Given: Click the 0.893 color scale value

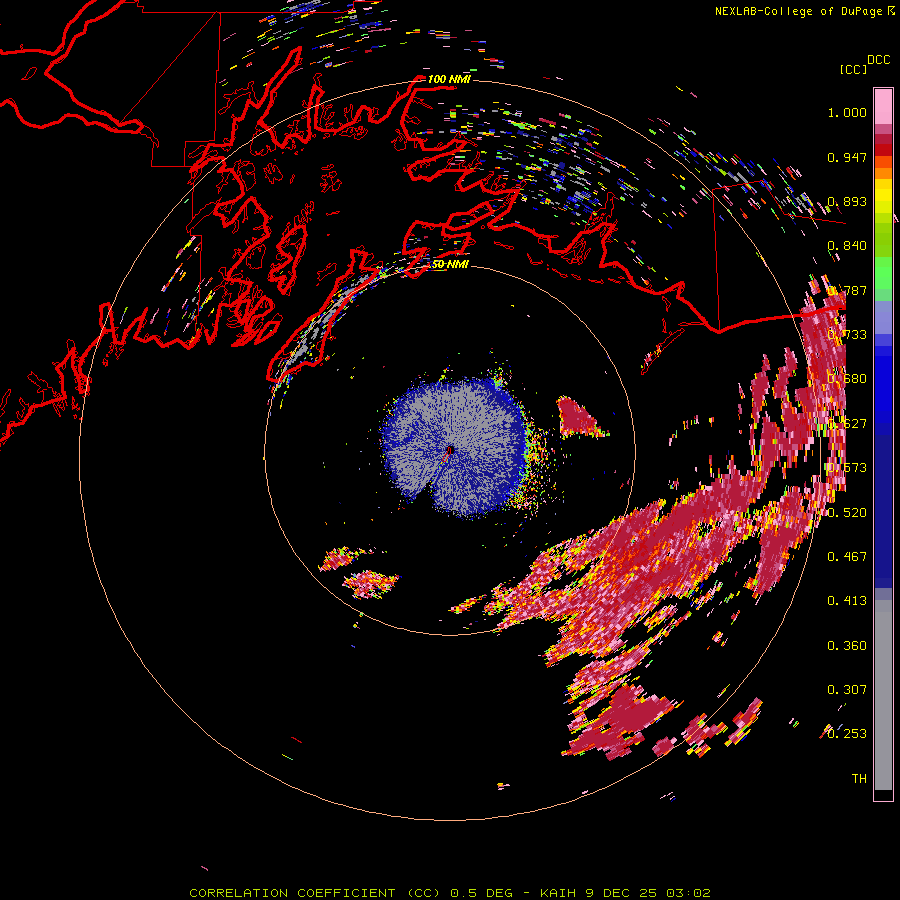Looking at the screenshot, I should 847,201.
